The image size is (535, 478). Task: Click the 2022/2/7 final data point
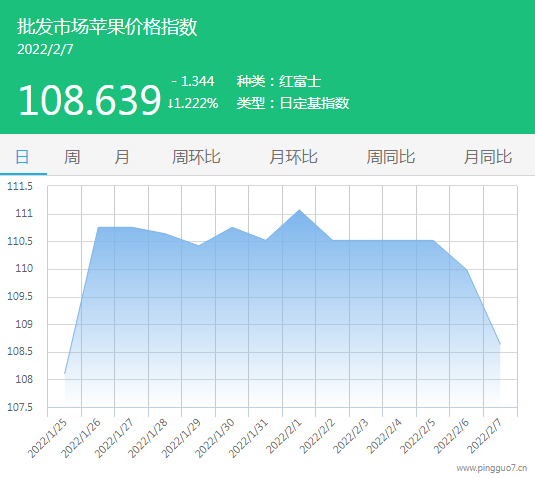pos(500,344)
